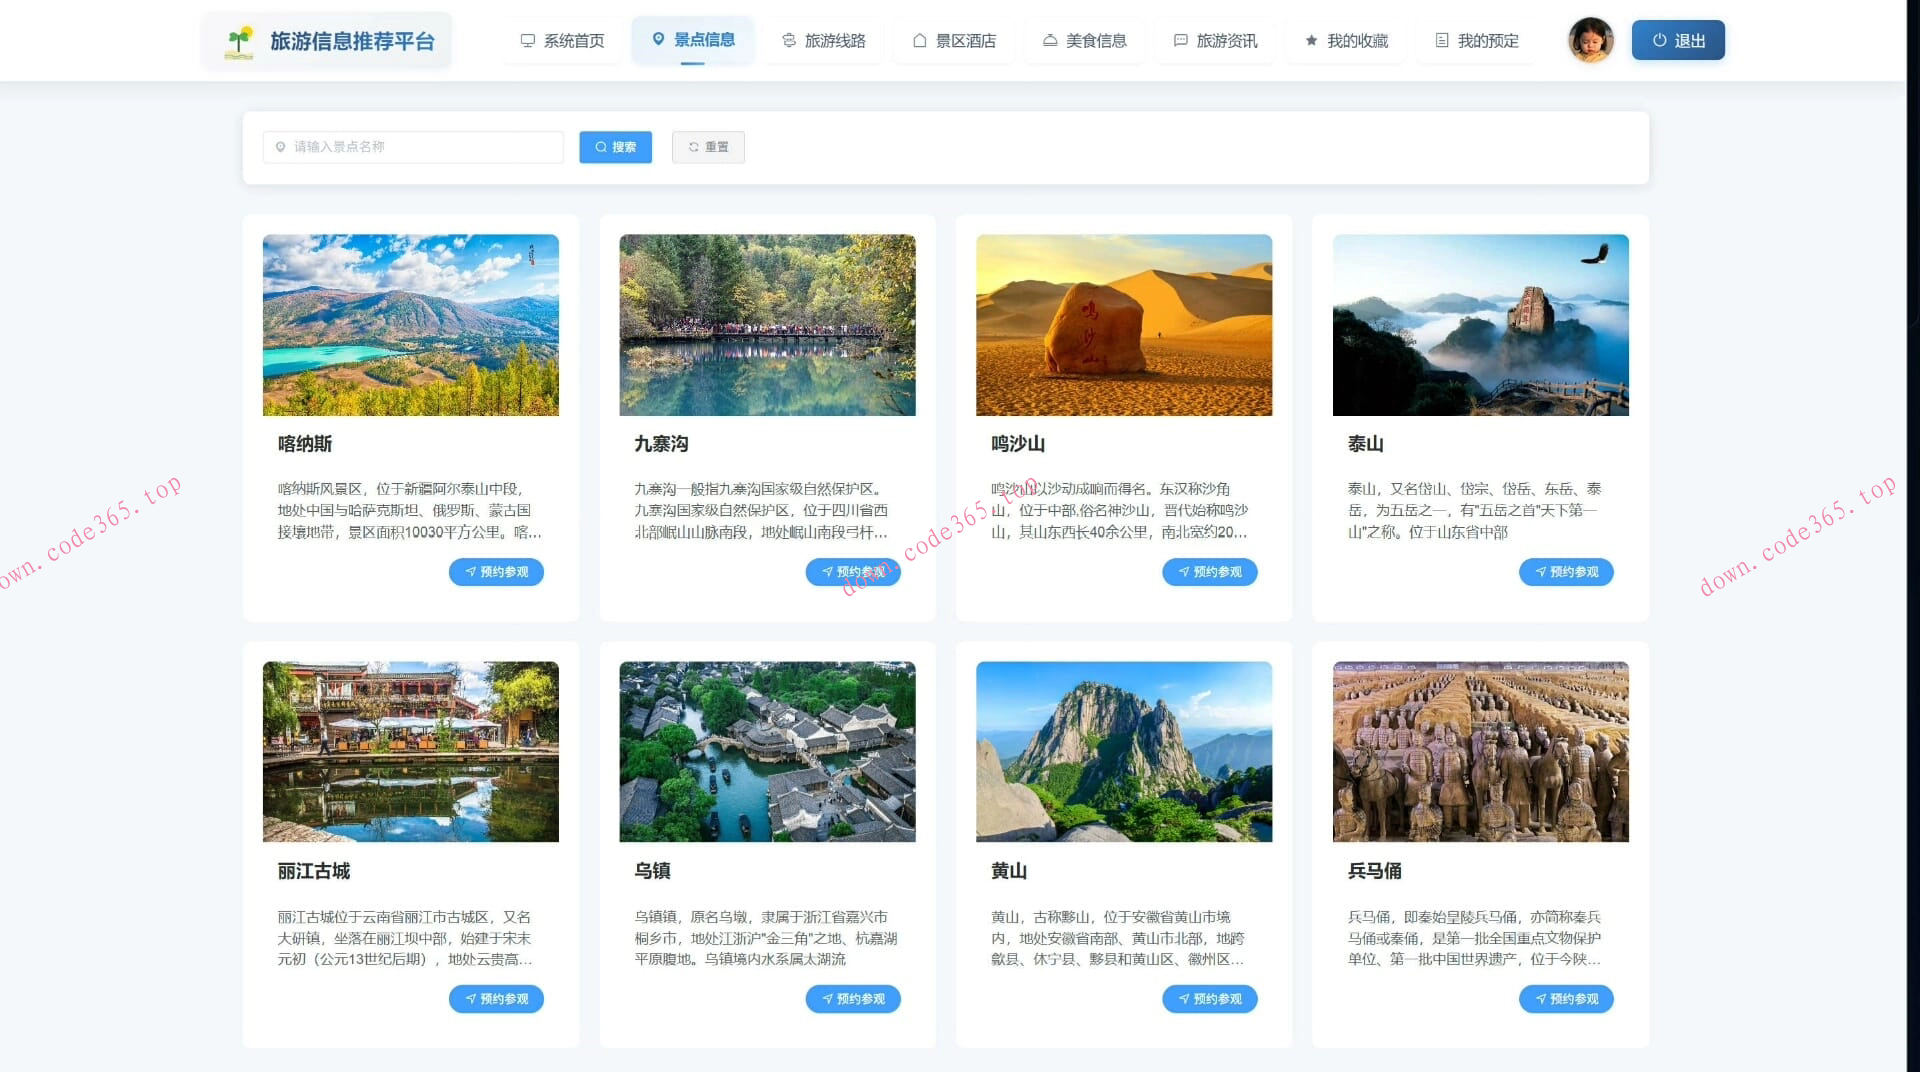Image resolution: width=1920 pixels, height=1072 pixels.
Task: View the 丽江古城 old town photo
Action: tap(411, 752)
